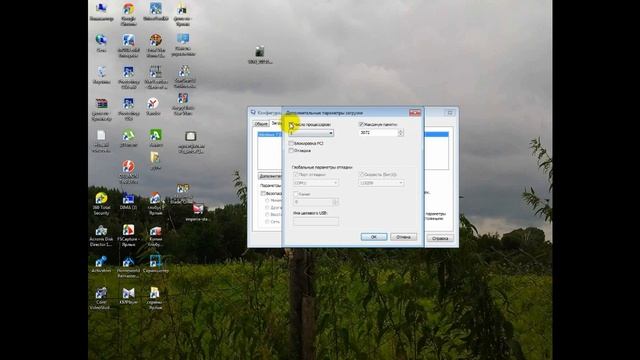The height and width of the screenshot is (360, 640).
Task: Open the Corel VideoStudio shortcut
Action: [x=101, y=298]
